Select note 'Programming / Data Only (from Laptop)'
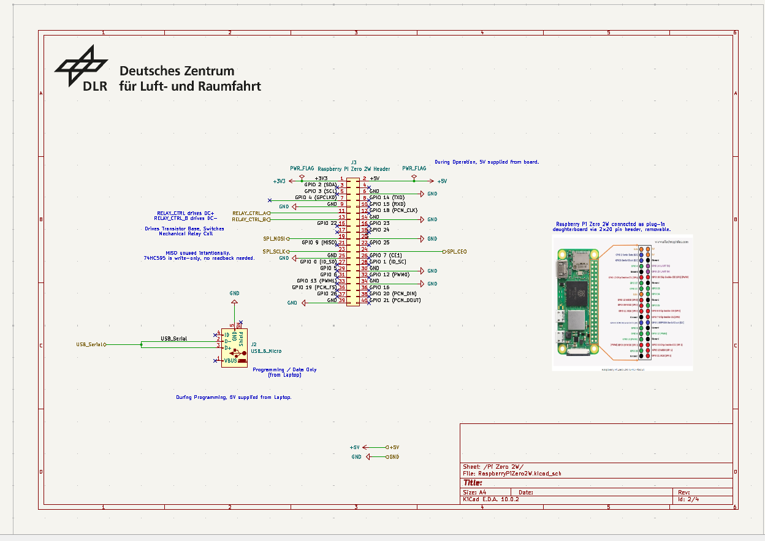The image size is (765, 541). 284,372
